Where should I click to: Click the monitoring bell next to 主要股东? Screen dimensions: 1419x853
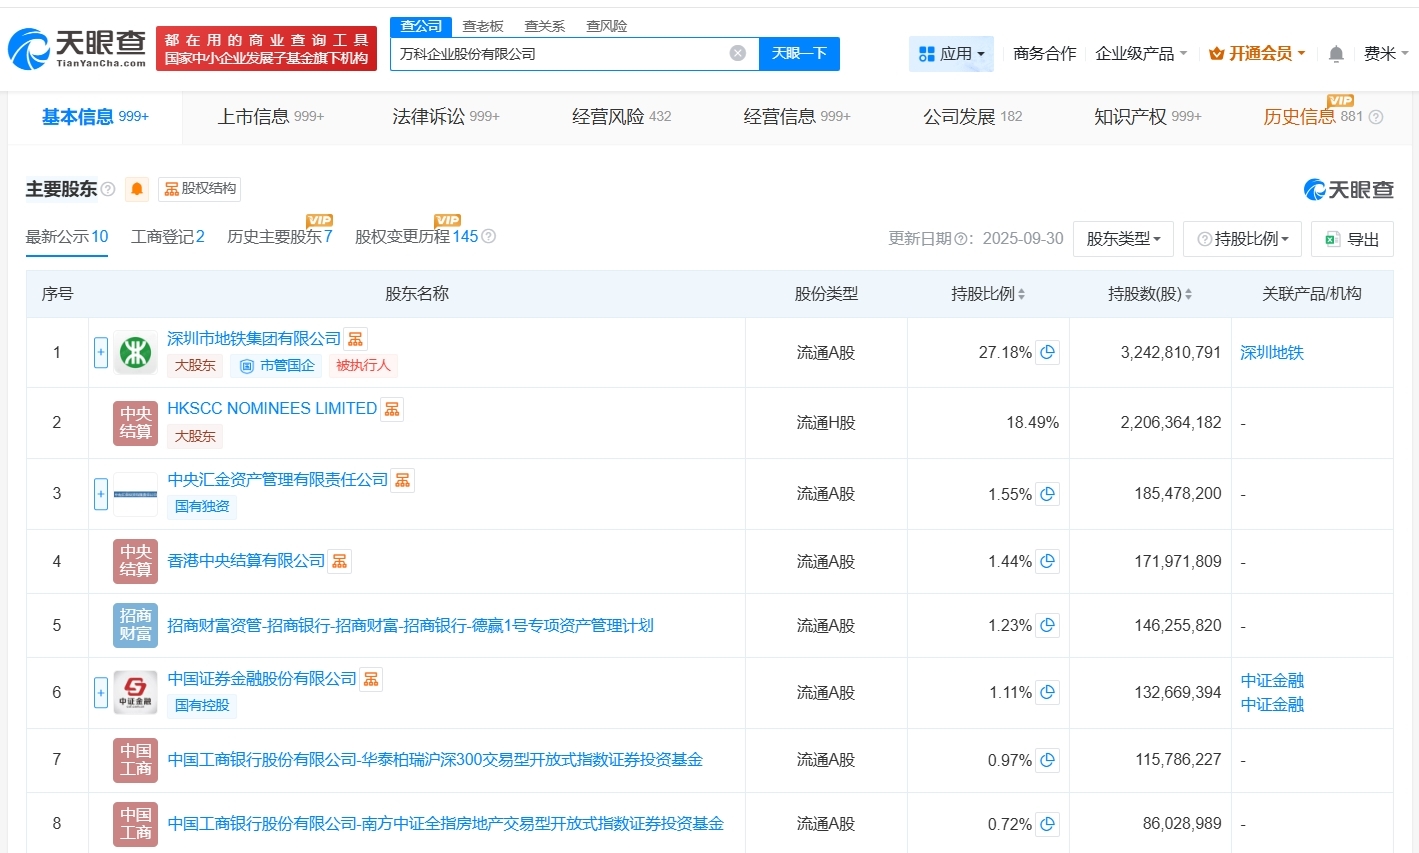tap(137, 188)
